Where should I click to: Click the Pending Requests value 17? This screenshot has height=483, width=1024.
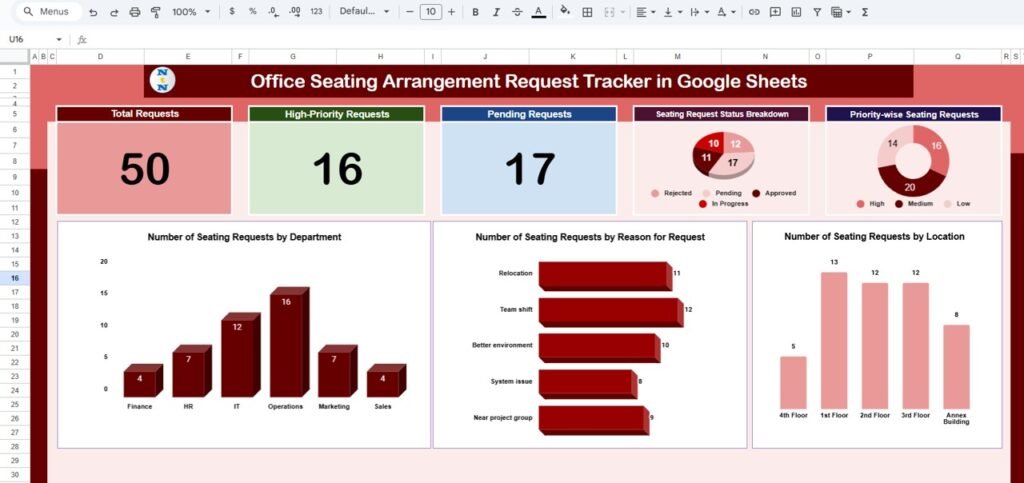tap(529, 168)
